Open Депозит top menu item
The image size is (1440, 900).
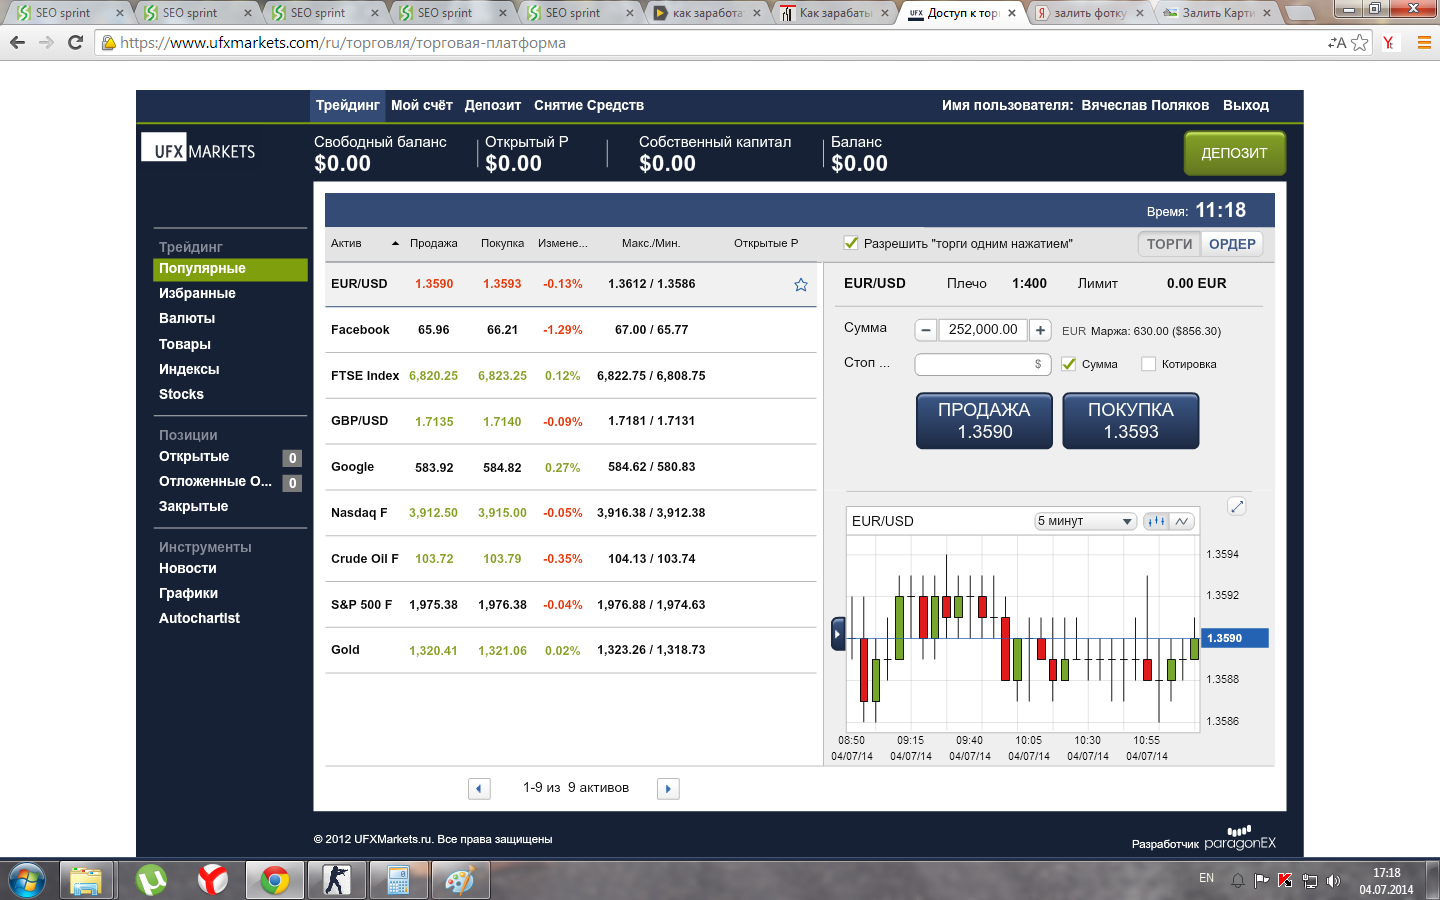tap(493, 105)
